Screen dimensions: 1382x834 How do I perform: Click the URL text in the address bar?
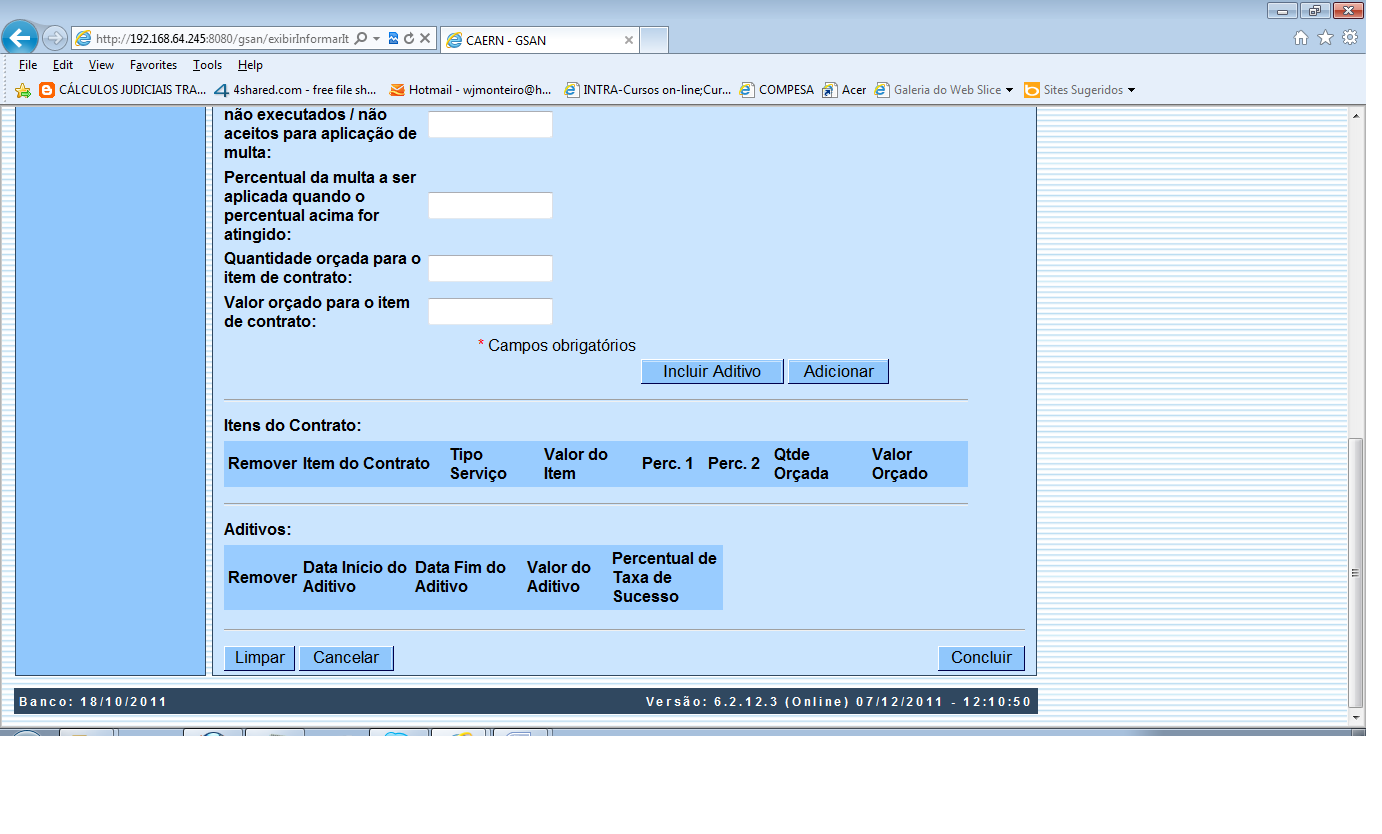tap(222, 39)
